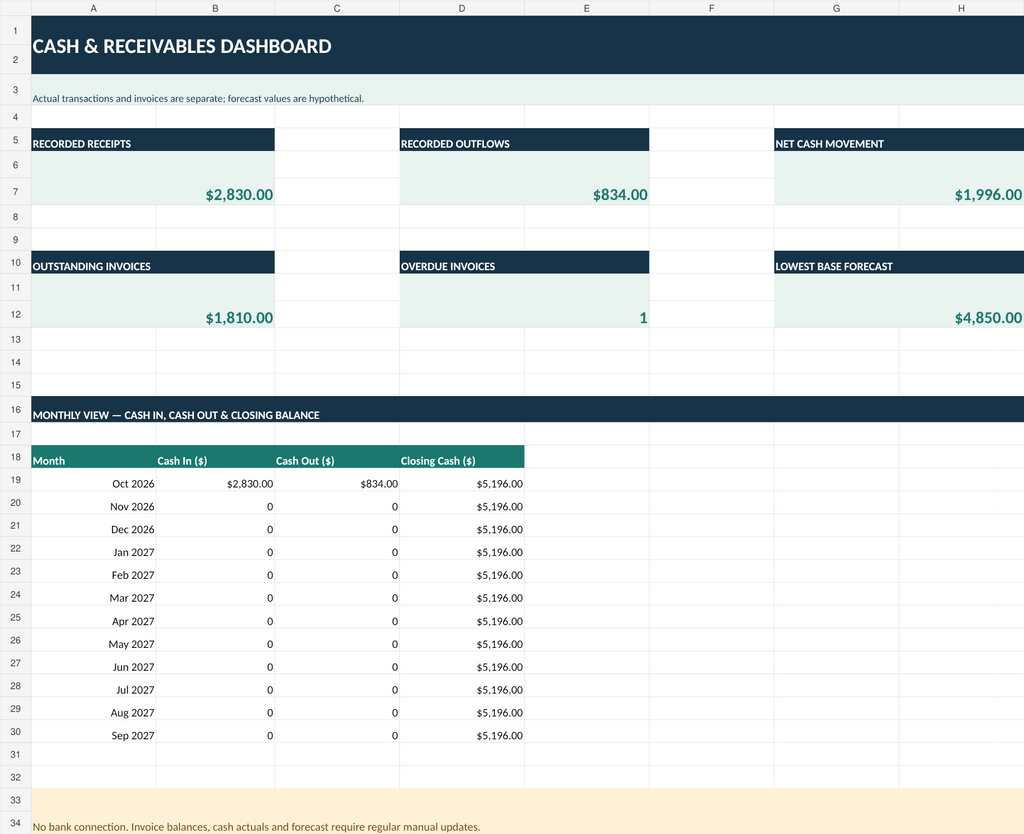Screen dimensions: 1024x834
Task: Click the note about actual transactions and invoices
Action: (528, 90)
